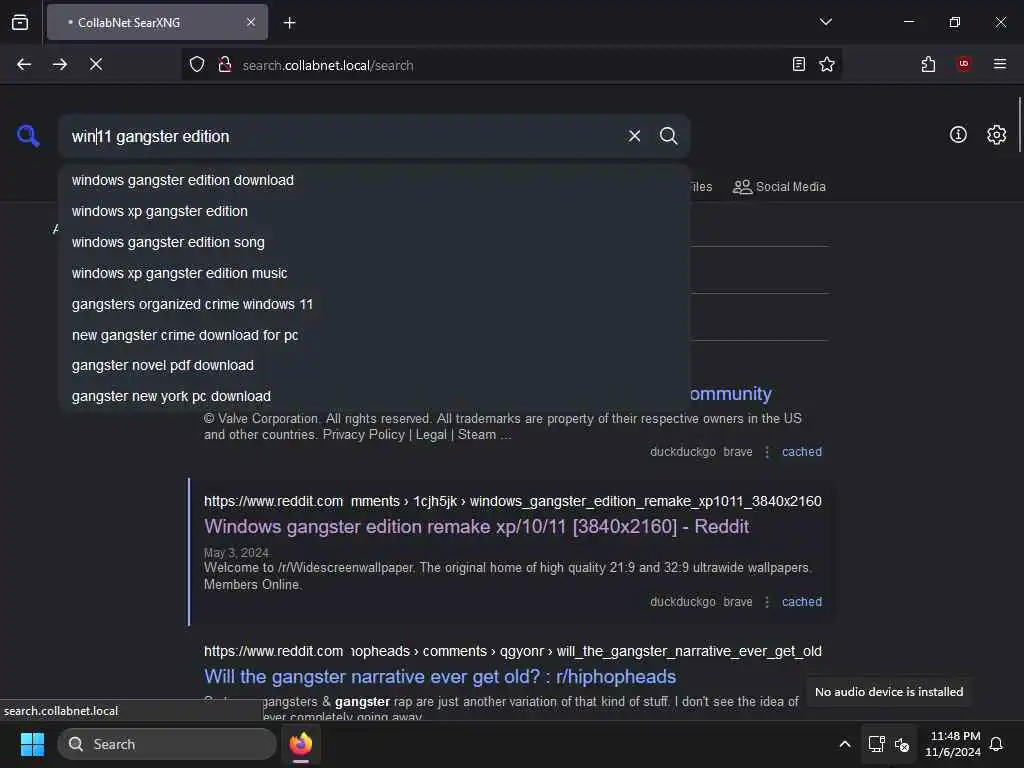
Task: Toggle reader view icon in the address bar
Action: coord(798,64)
